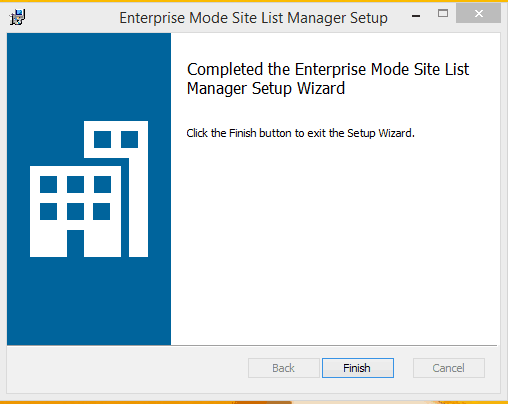Open the installer system menu icon in title bar
508x404 pixels.
(x=17, y=17)
